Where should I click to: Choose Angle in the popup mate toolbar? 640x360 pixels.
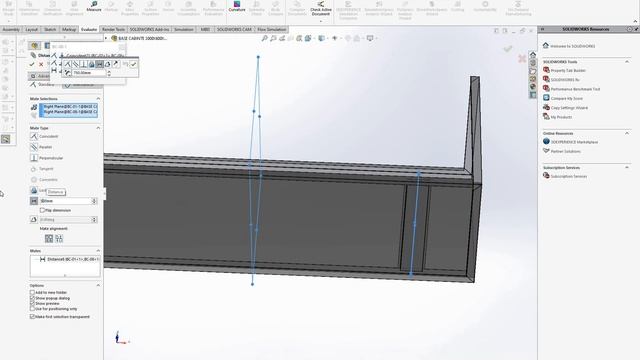(108, 64)
